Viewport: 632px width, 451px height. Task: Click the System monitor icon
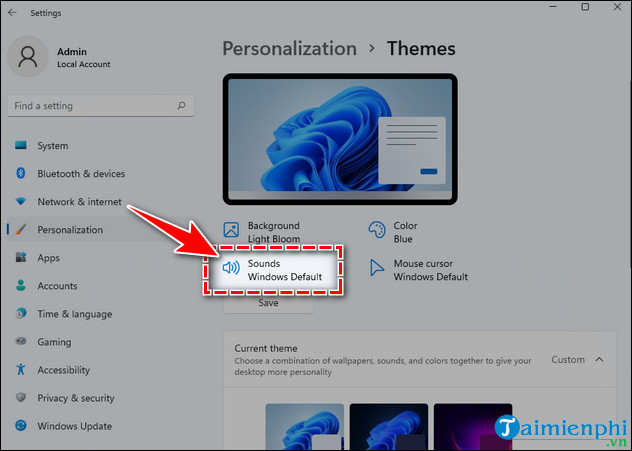click(x=21, y=145)
